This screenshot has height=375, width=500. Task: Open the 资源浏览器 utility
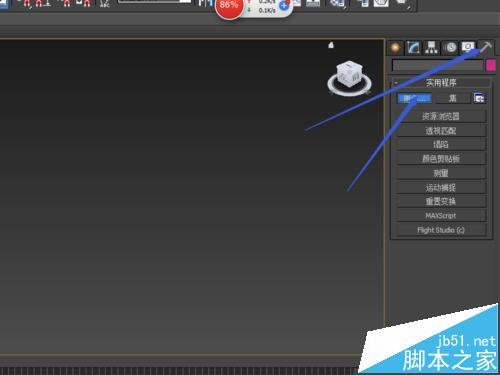click(x=441, y=116)
